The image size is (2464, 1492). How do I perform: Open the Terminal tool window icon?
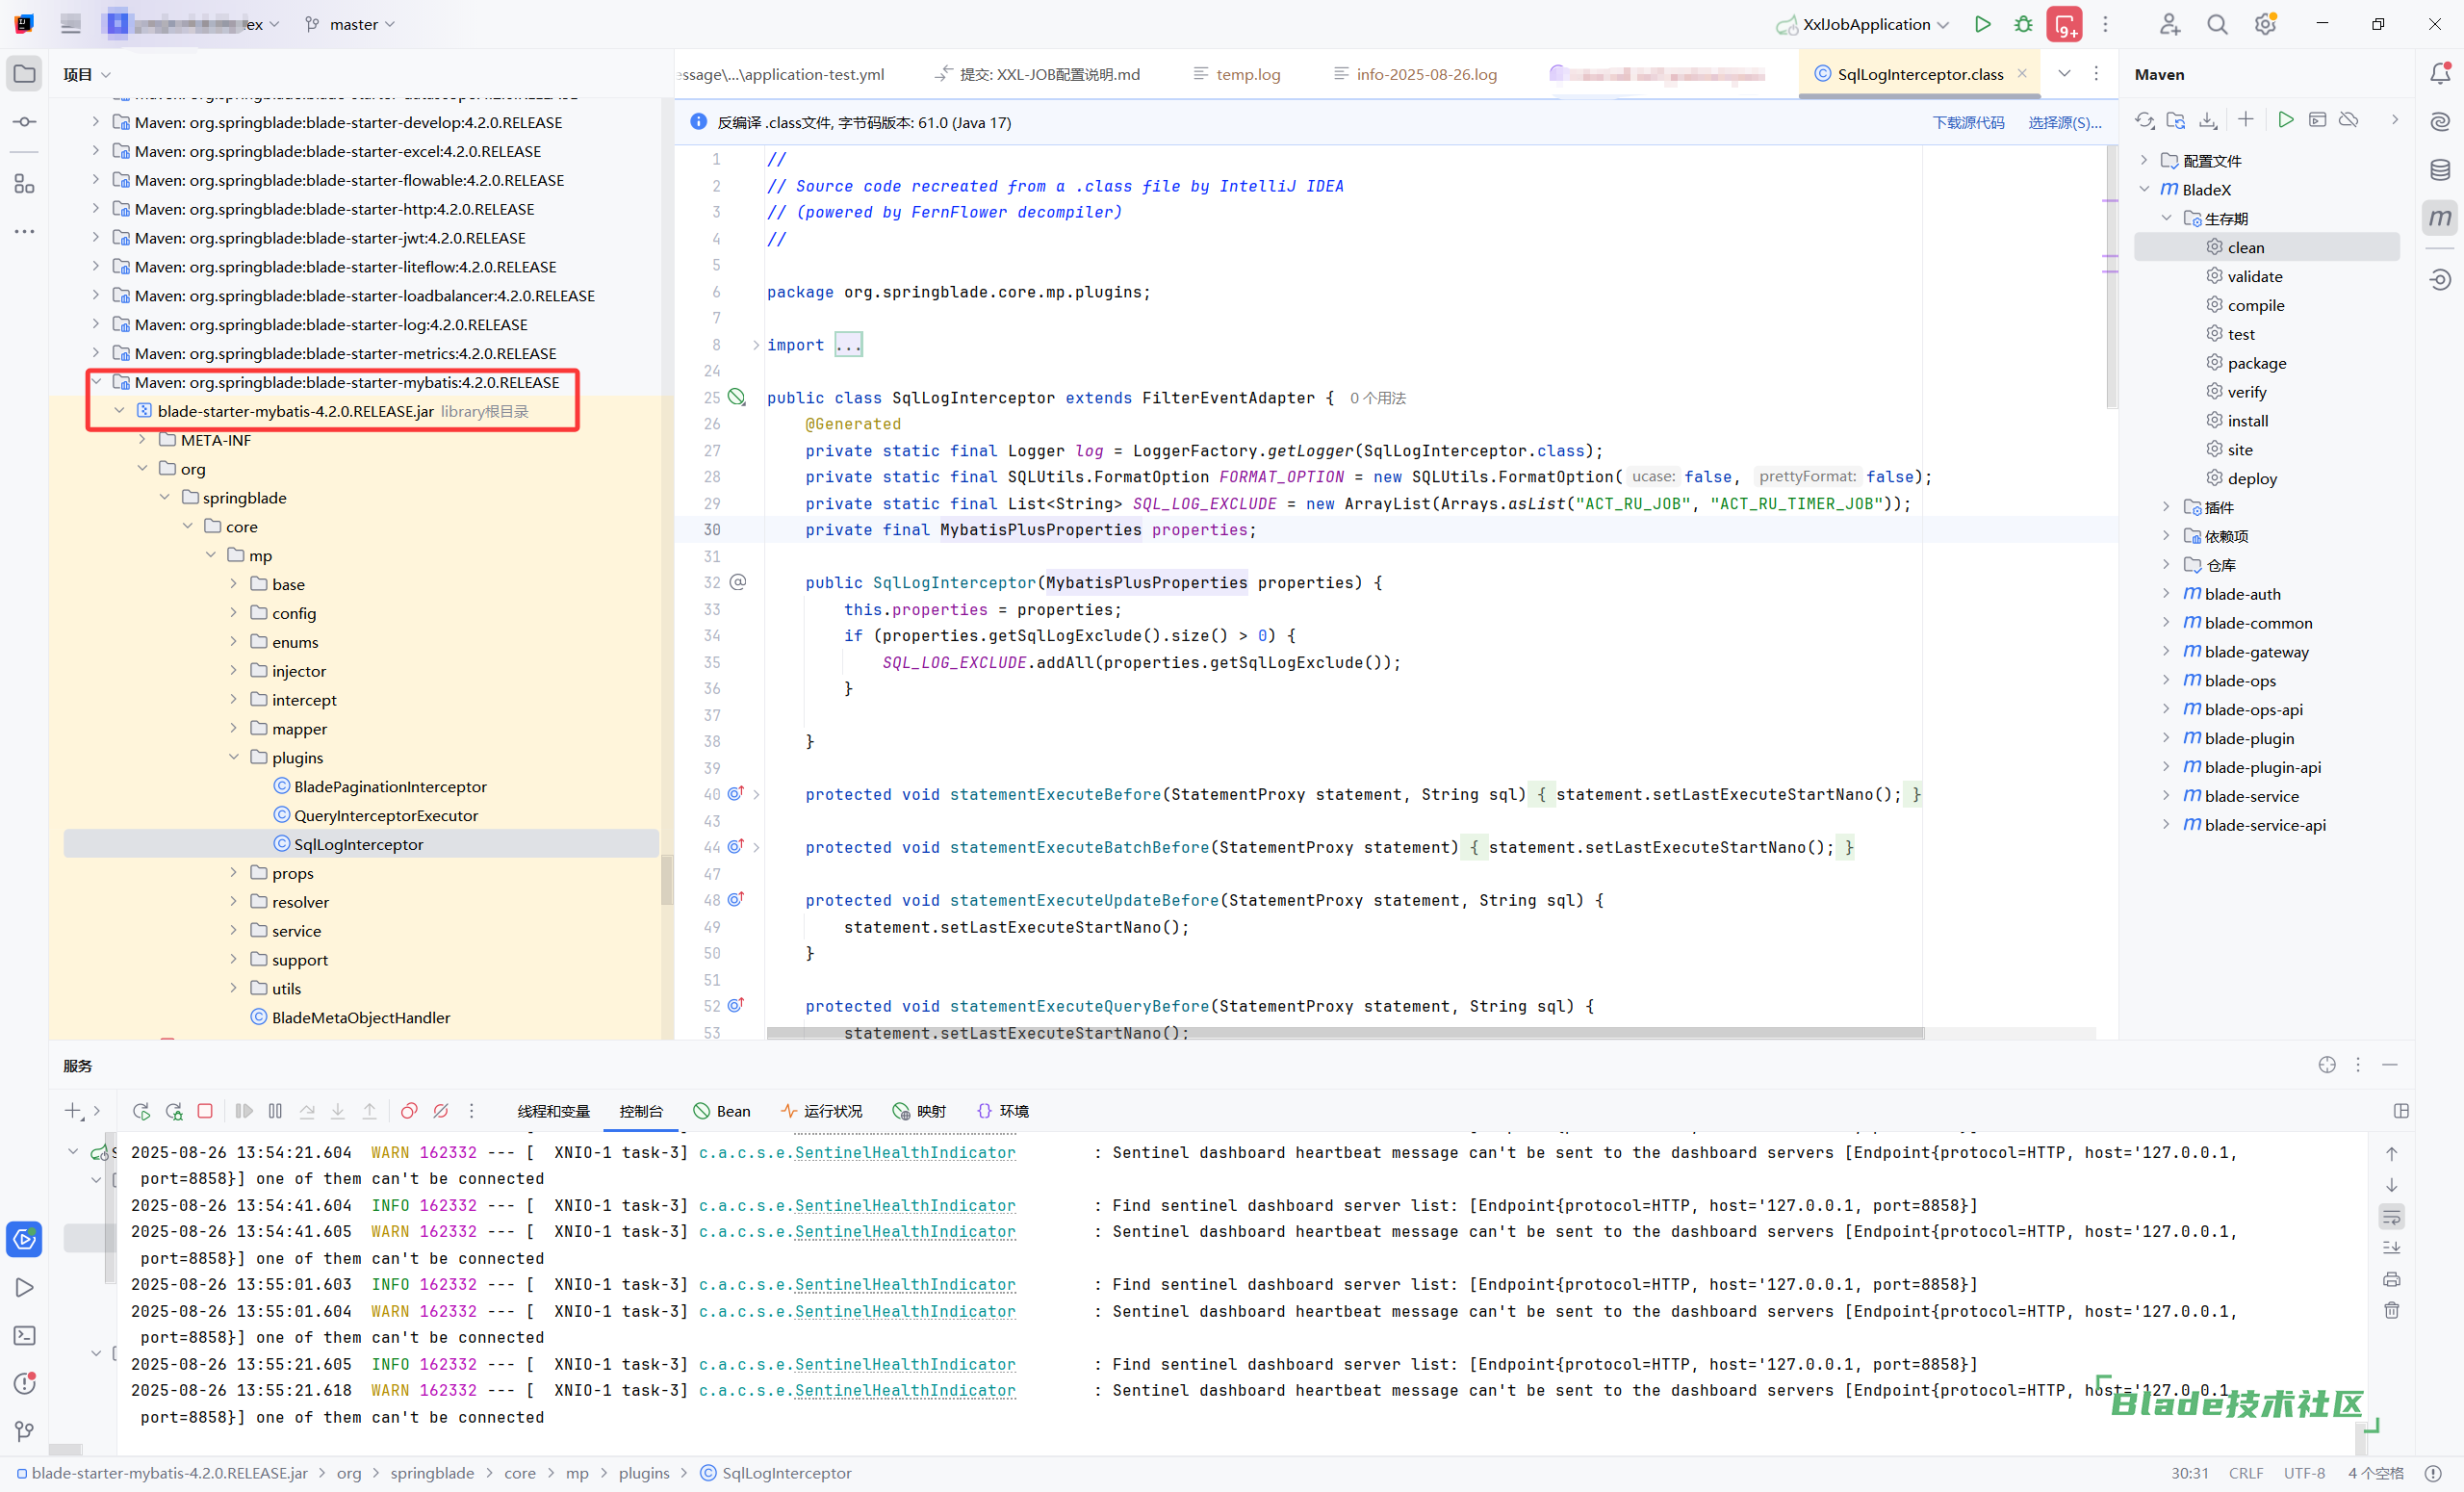click(x=25, y=1336)
